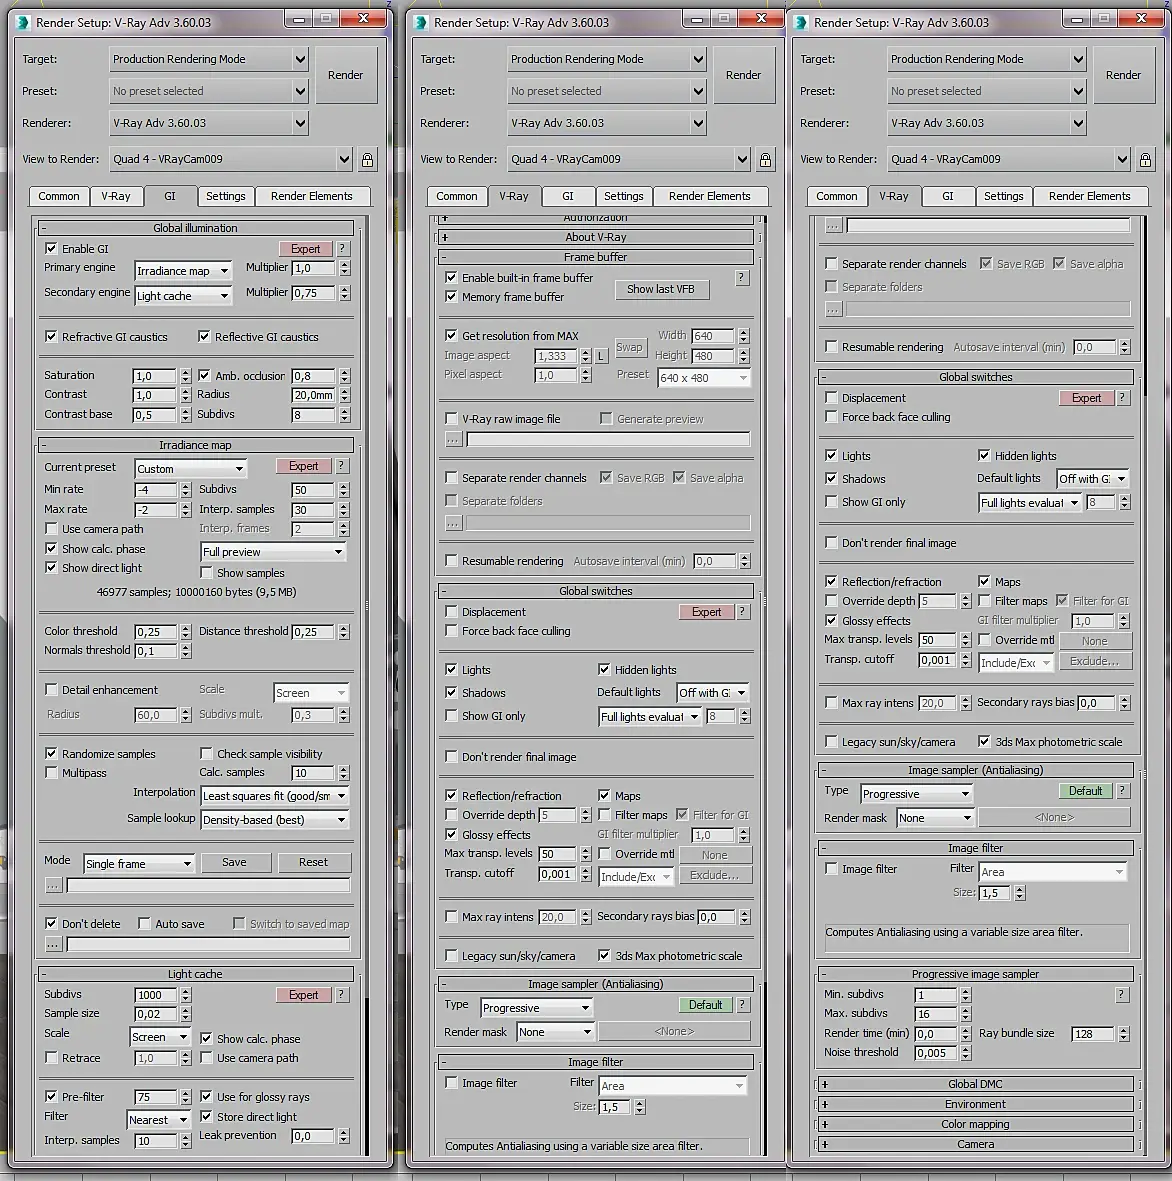
Task: Toggle Refractive GI caustics checkbox
Action: (x=51, y=337)
